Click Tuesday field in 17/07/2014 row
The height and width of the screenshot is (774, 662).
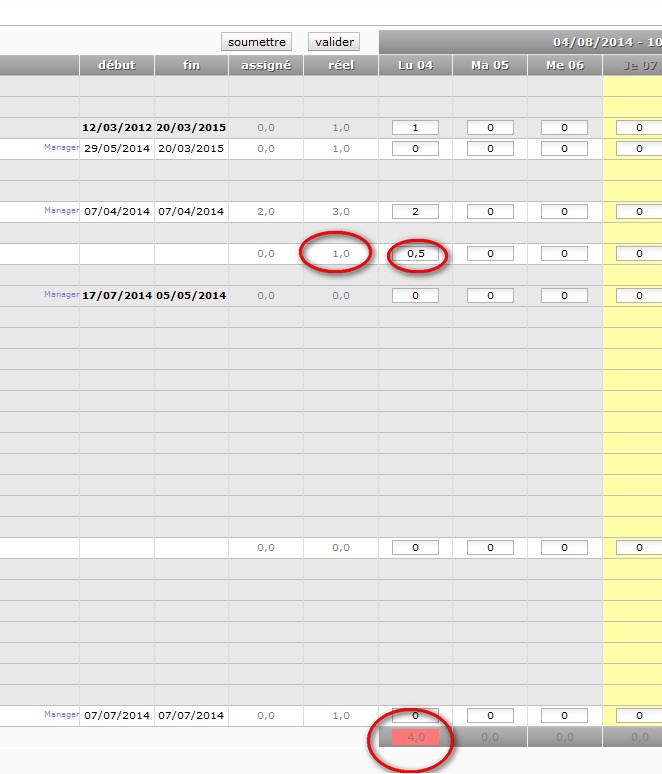click(490, 296)
